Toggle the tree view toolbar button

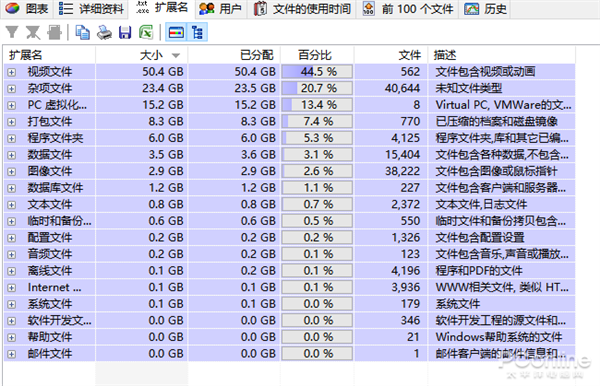[x=197, y=33]
